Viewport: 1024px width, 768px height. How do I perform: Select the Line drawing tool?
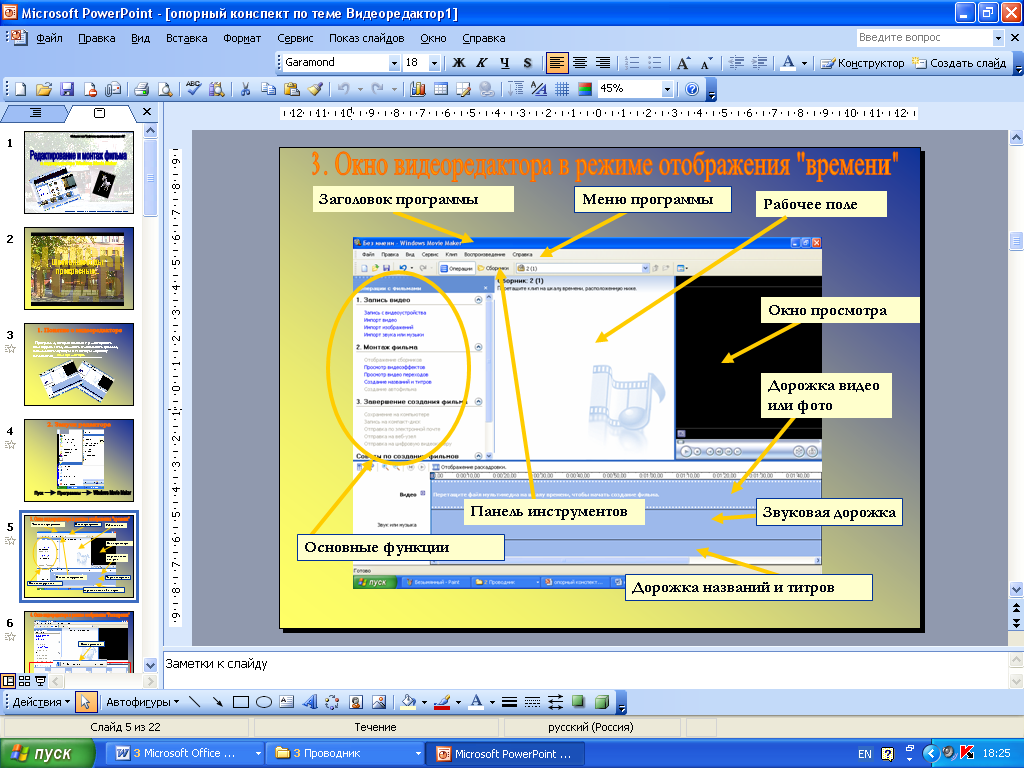pyautogui.click(x=195, y=702)
